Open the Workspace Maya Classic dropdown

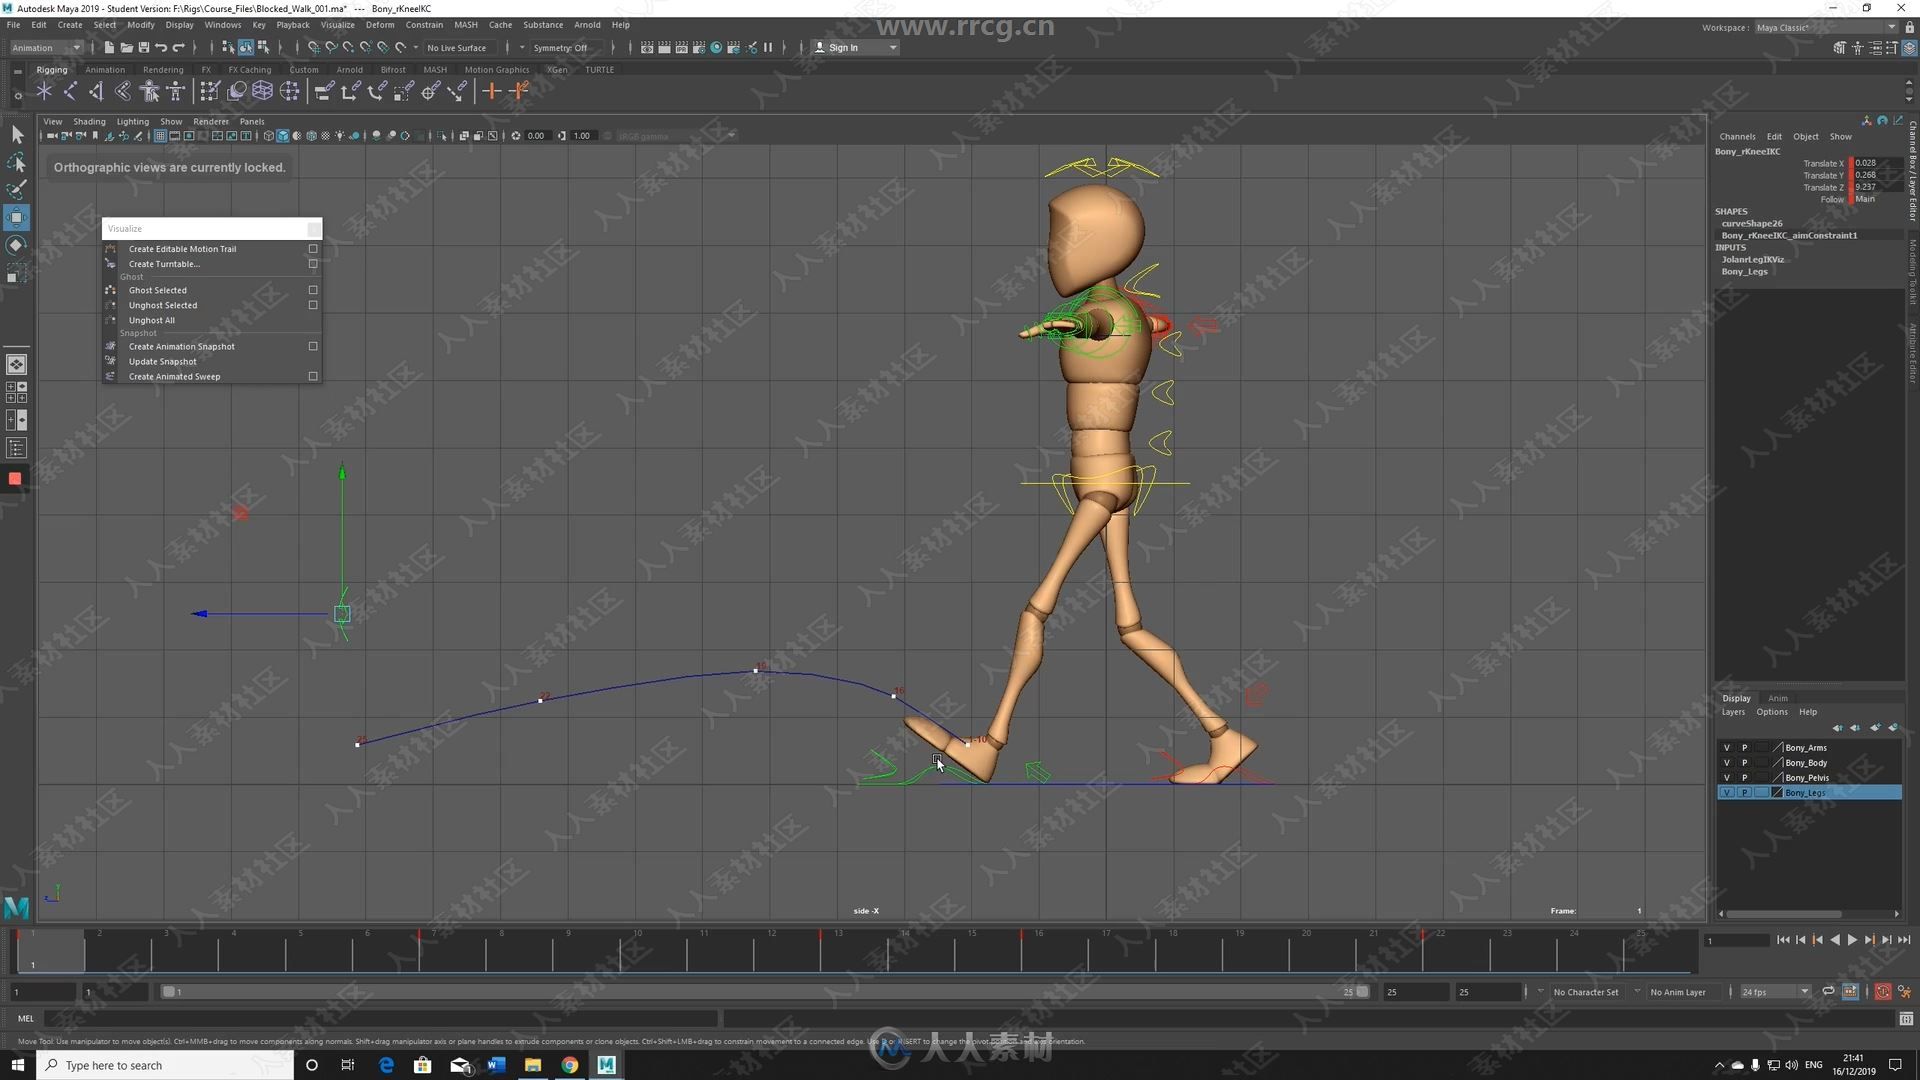click(x=1826, y=27)
